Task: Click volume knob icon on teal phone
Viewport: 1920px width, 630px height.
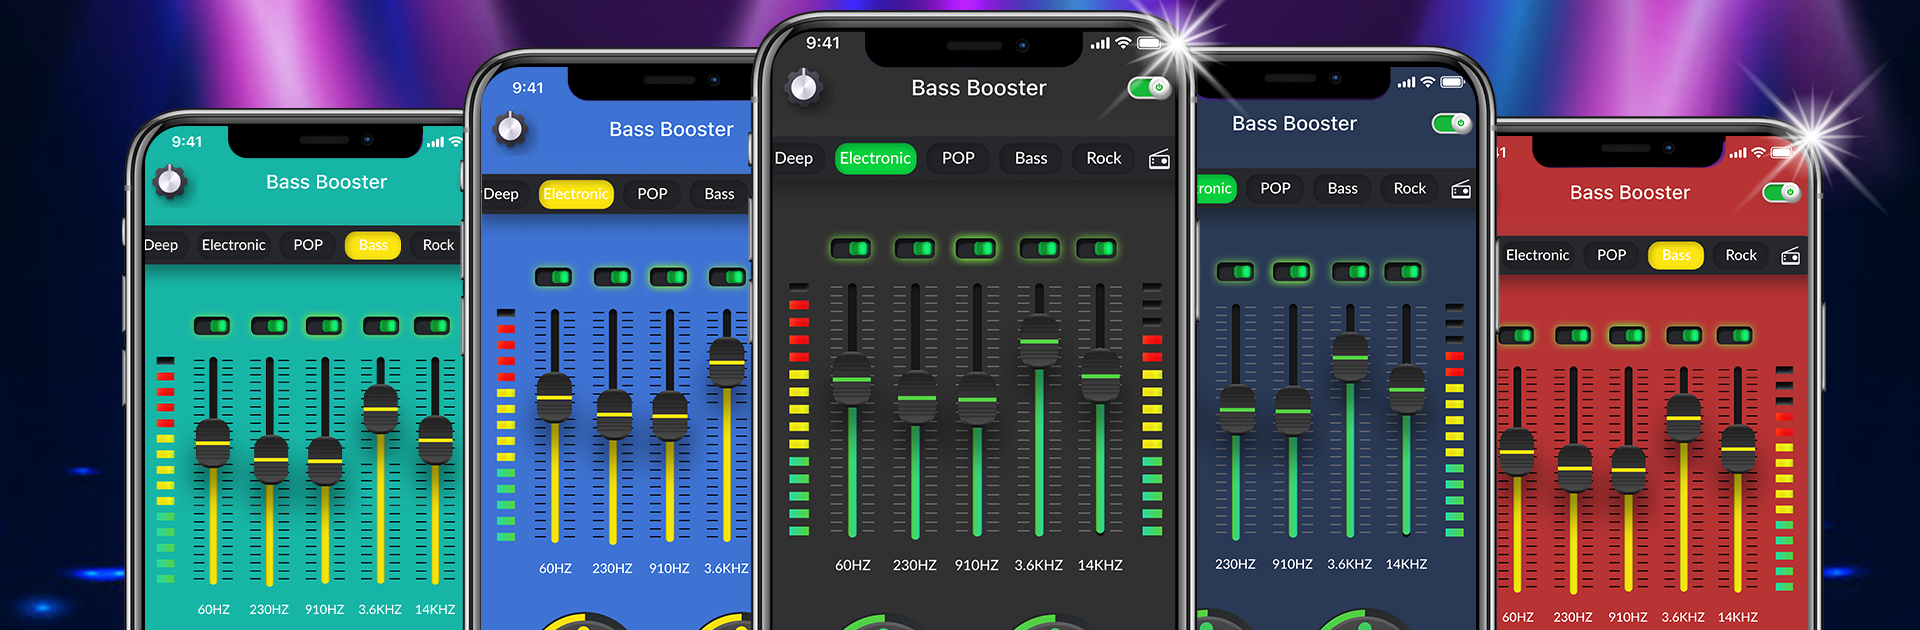Action: 170,182
